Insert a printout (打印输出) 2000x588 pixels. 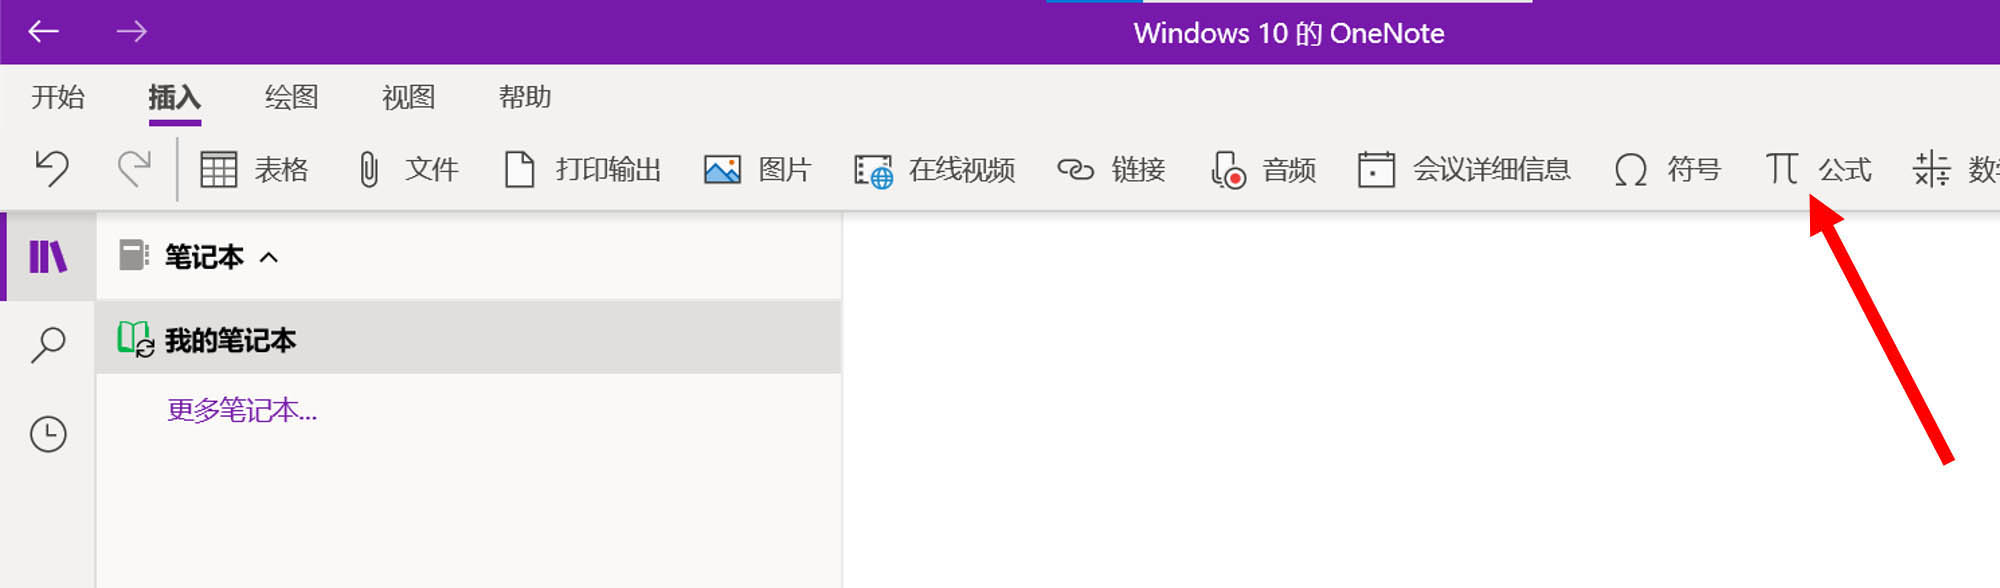click(x=583, y=169)
